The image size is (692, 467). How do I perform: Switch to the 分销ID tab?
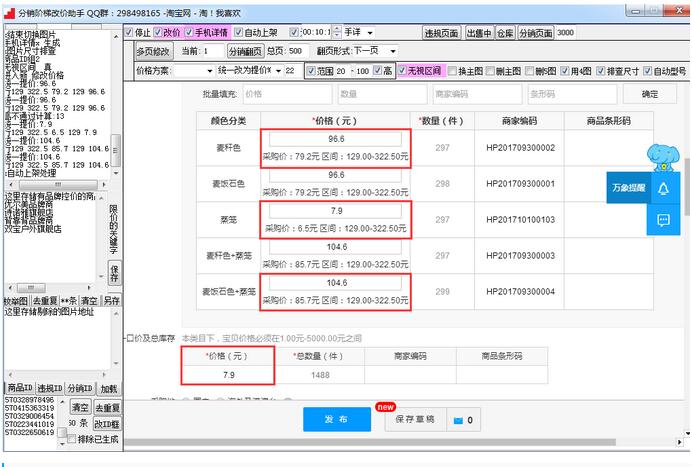(x=79, y=388)
